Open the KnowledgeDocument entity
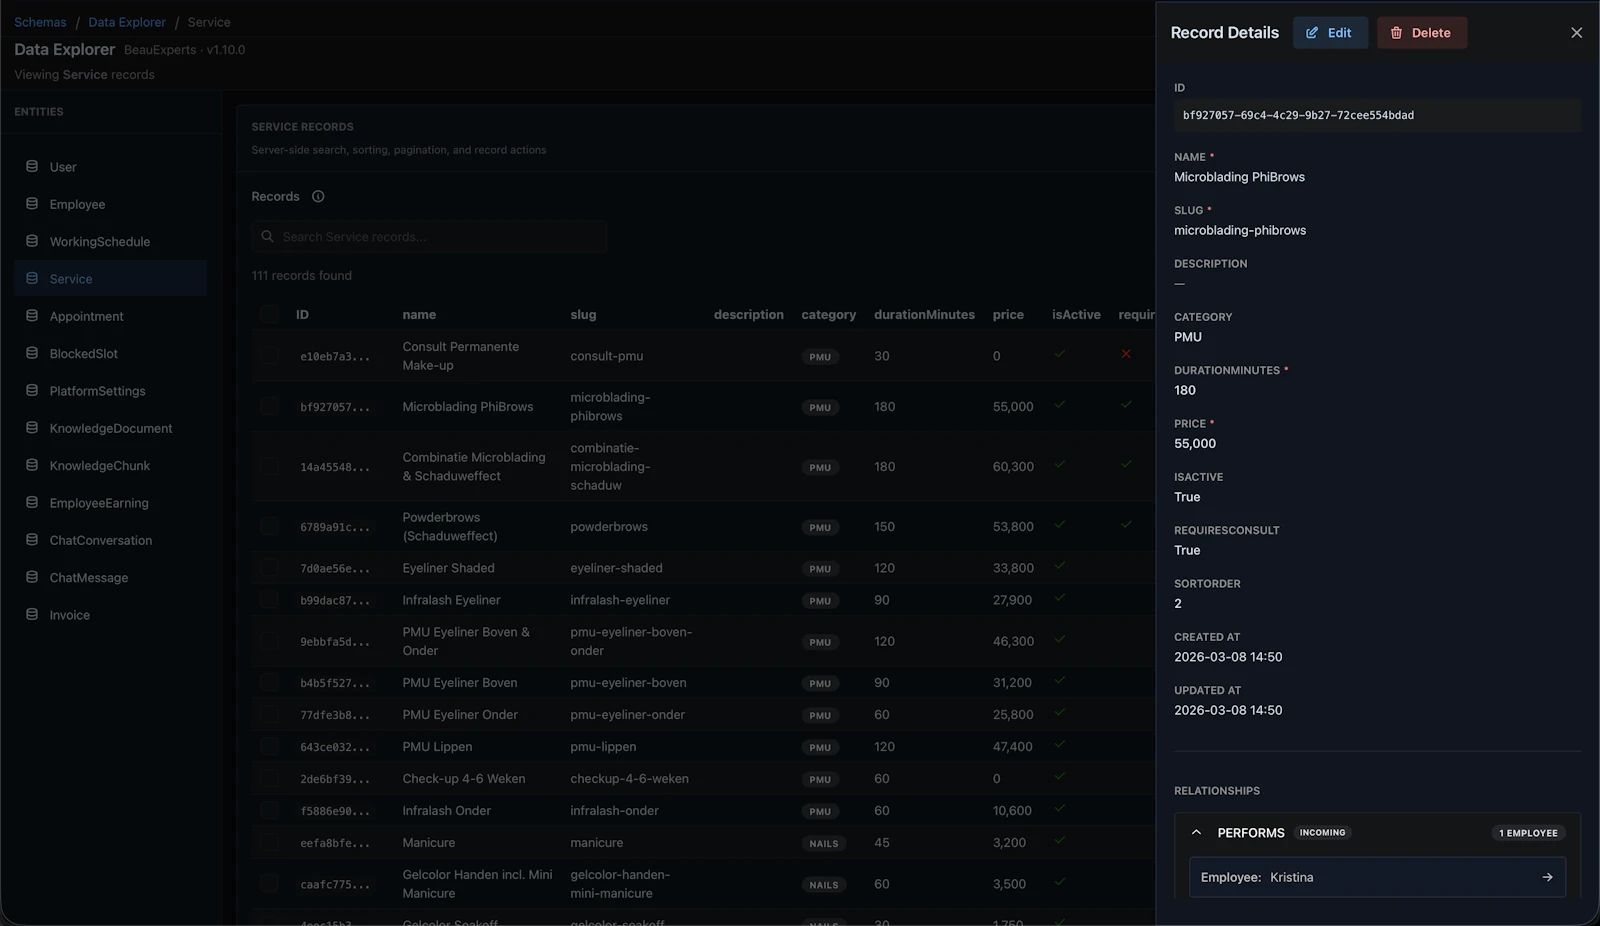Image resolution: width=1600 pixels, height=926 pixels. point(111,428)
